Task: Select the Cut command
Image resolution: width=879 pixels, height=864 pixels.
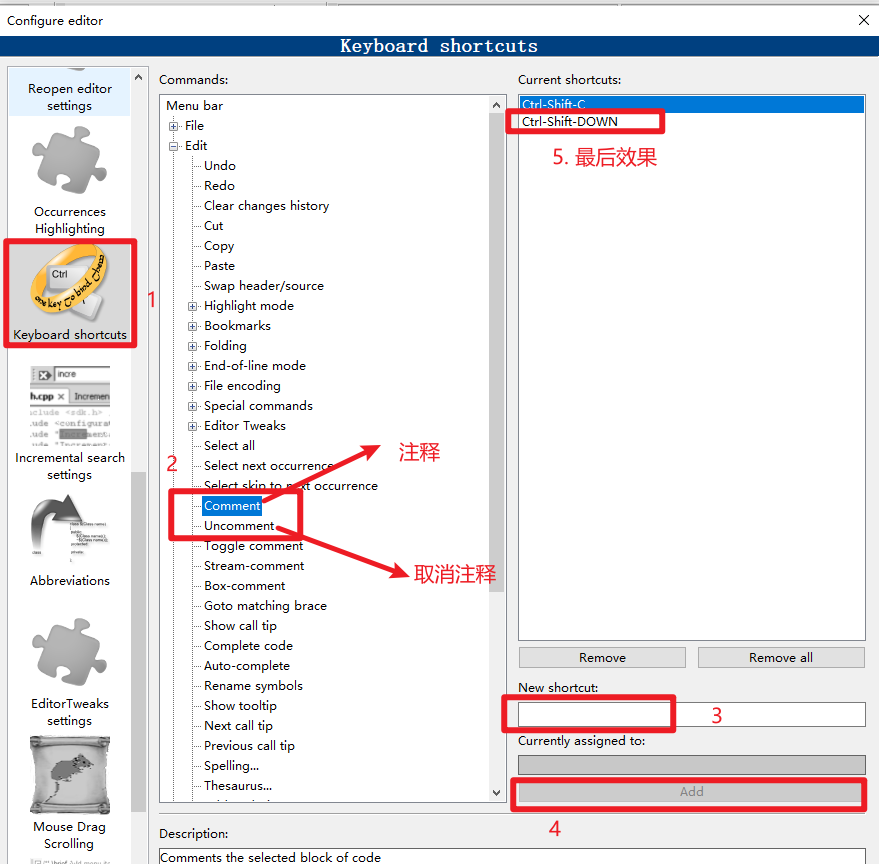Action: pos(214,226)
